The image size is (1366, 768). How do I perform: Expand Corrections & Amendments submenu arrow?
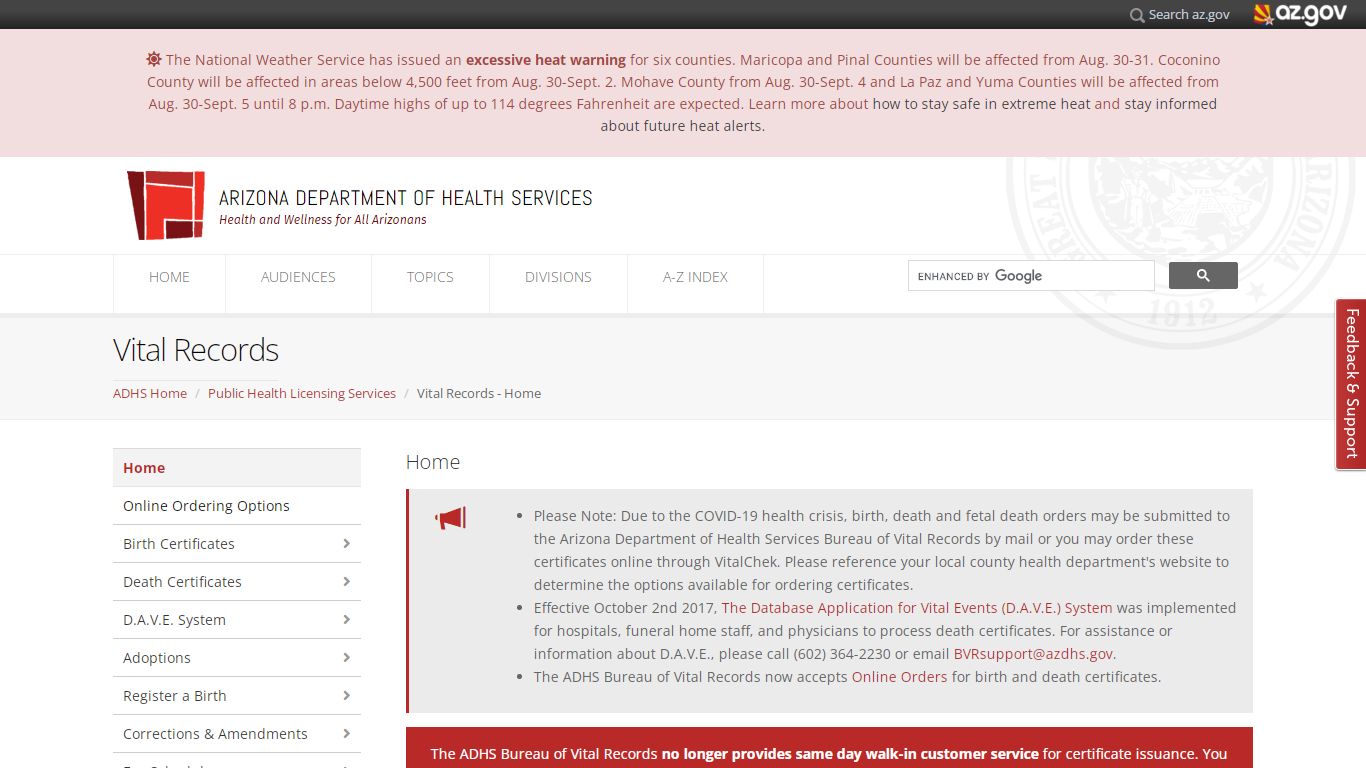(346, 733)
